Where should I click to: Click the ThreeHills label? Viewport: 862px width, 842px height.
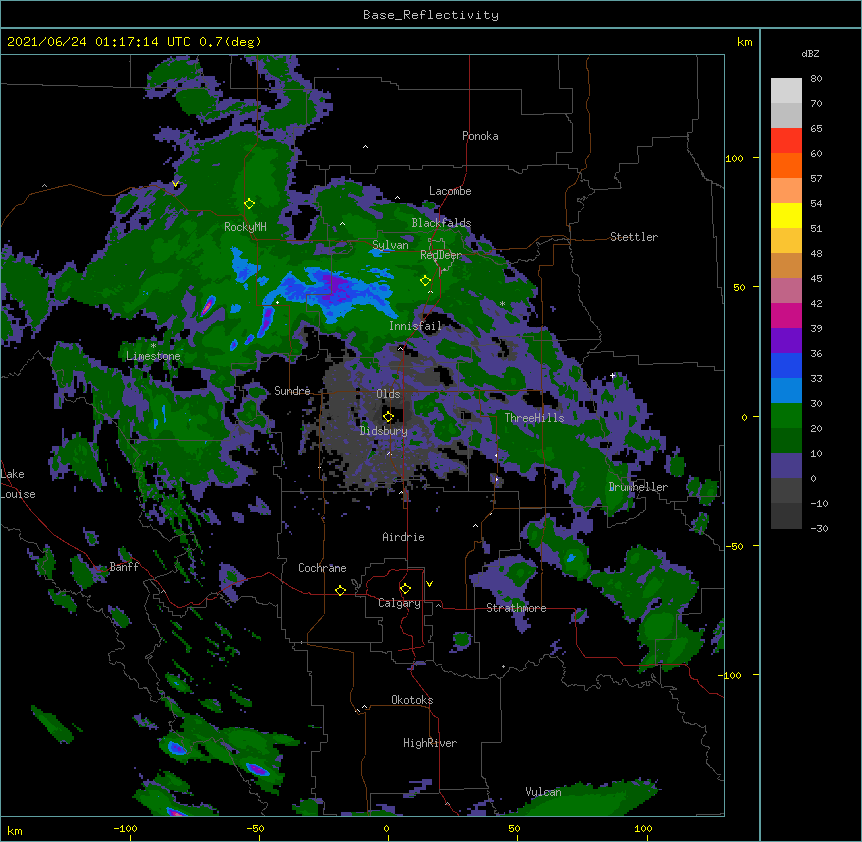click(534, 418)
